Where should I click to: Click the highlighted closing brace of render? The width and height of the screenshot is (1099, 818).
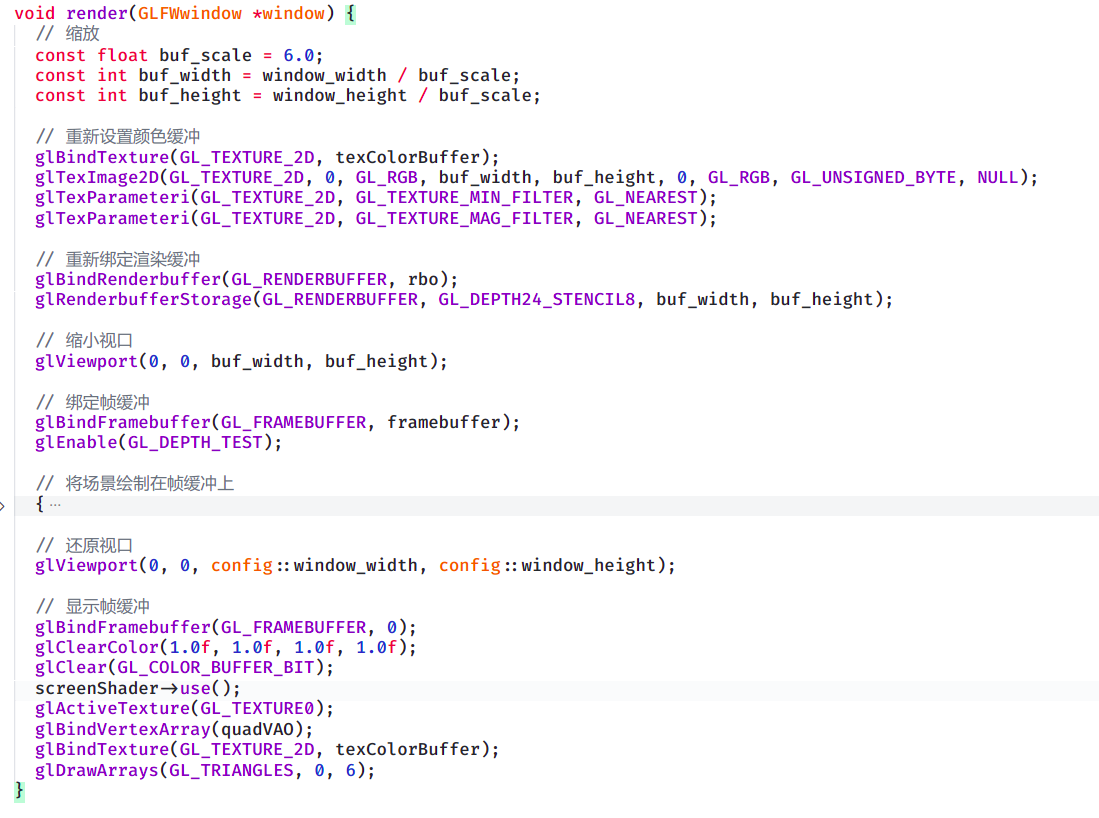(19, 790)
